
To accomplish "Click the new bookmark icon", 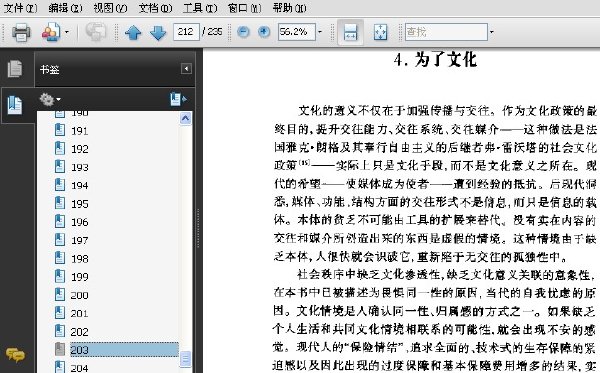I will coord(178,99).
